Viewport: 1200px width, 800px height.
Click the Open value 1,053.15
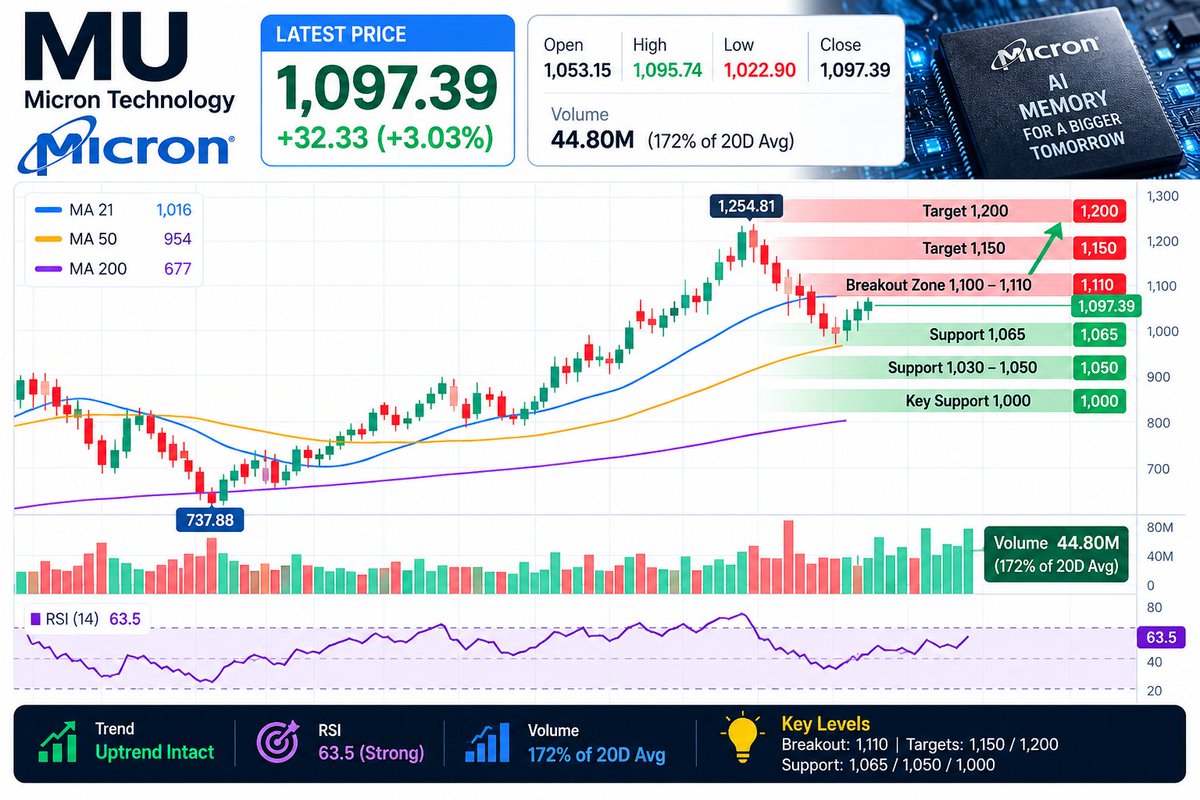[577, 71]
